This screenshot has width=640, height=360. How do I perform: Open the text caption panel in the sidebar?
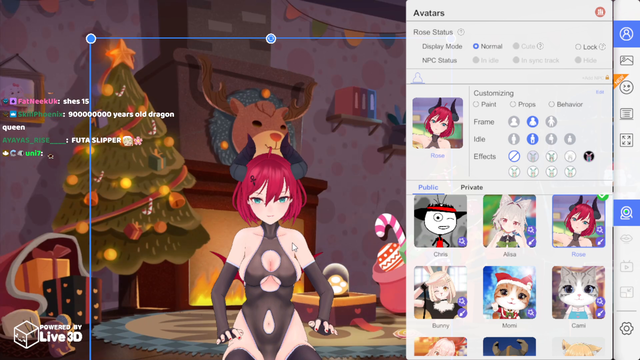pyautogui.click(x=627, y=113)
